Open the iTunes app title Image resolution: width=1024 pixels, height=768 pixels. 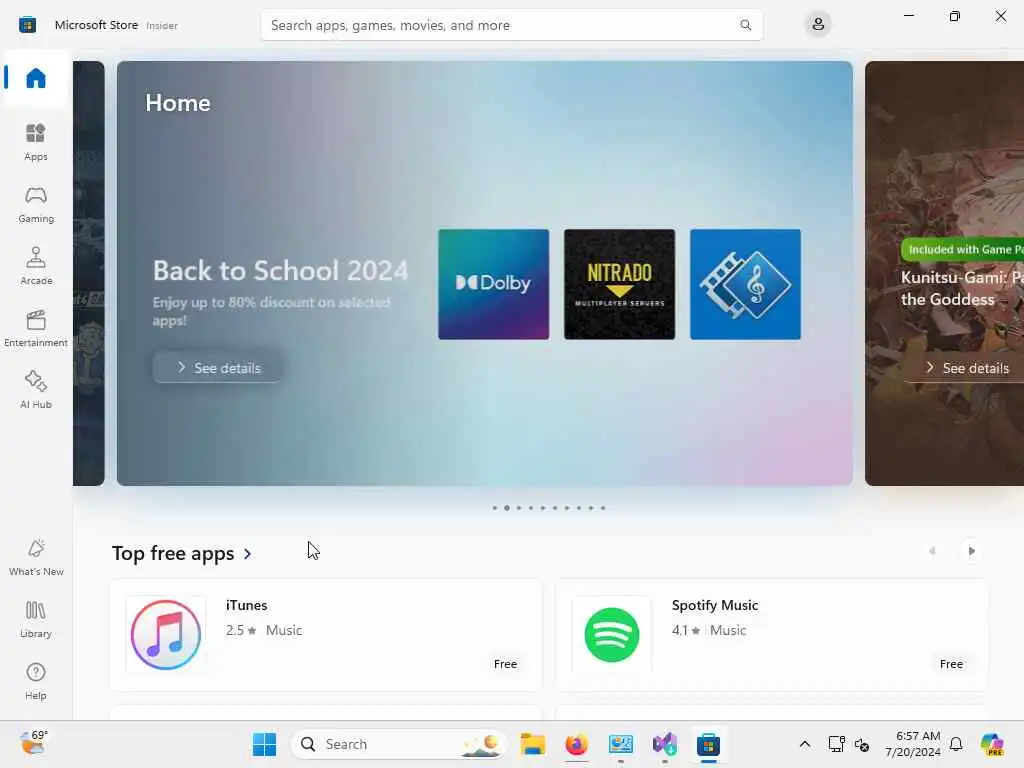[246, 605]
